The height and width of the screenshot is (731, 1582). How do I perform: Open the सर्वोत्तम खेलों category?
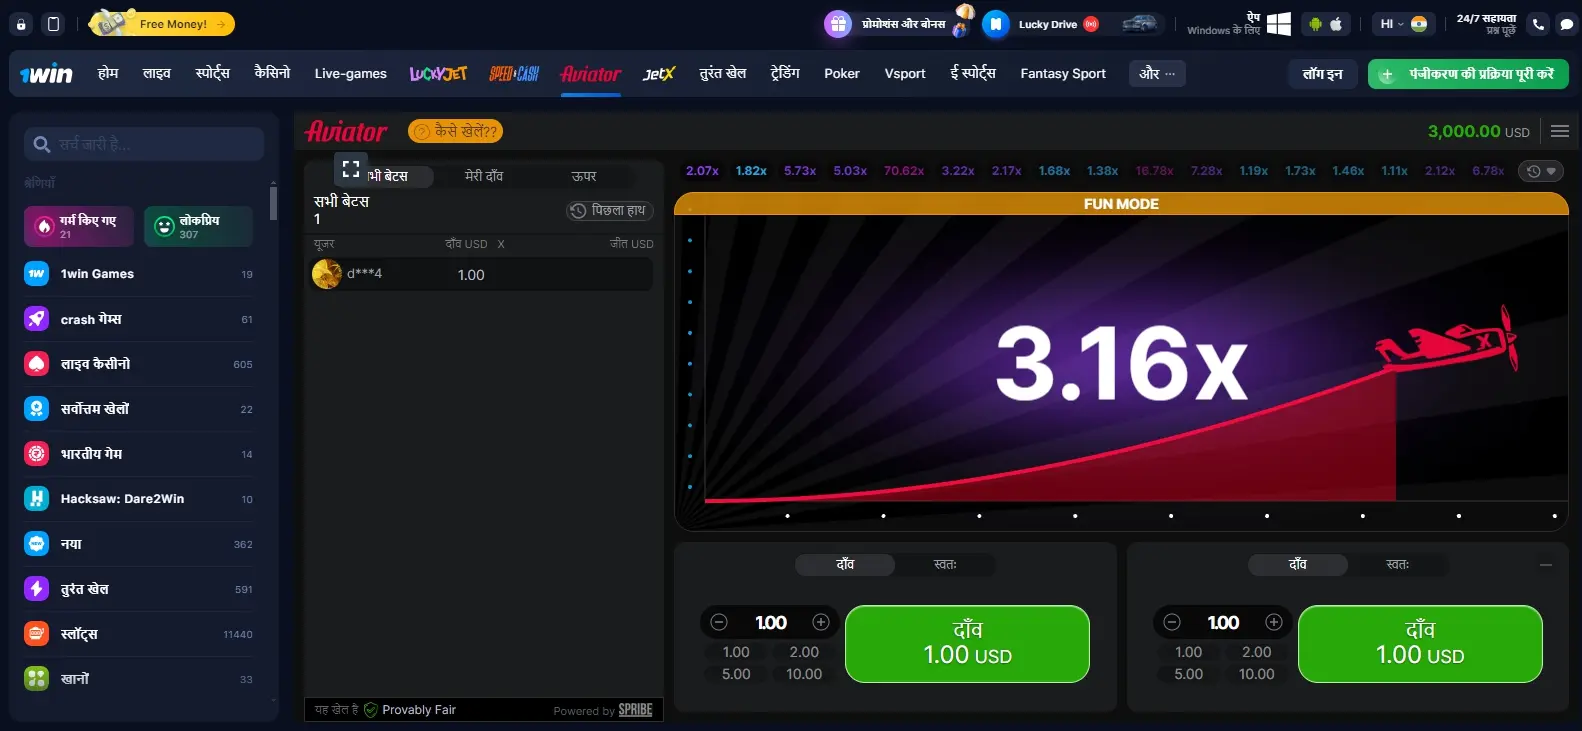(x=139, y=409)
